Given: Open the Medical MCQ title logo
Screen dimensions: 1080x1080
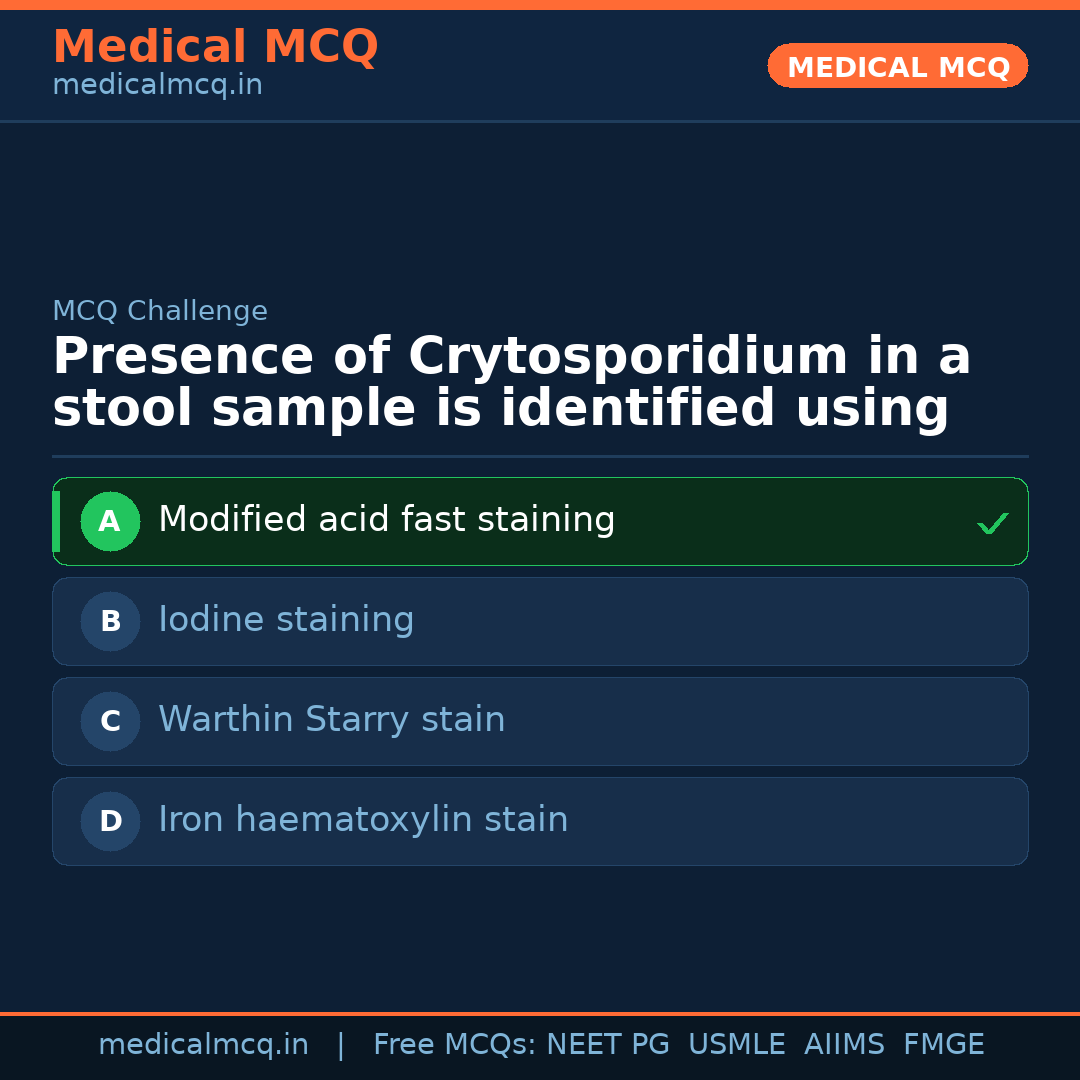Looking at the screenshot, I should (x=215, y=47).
